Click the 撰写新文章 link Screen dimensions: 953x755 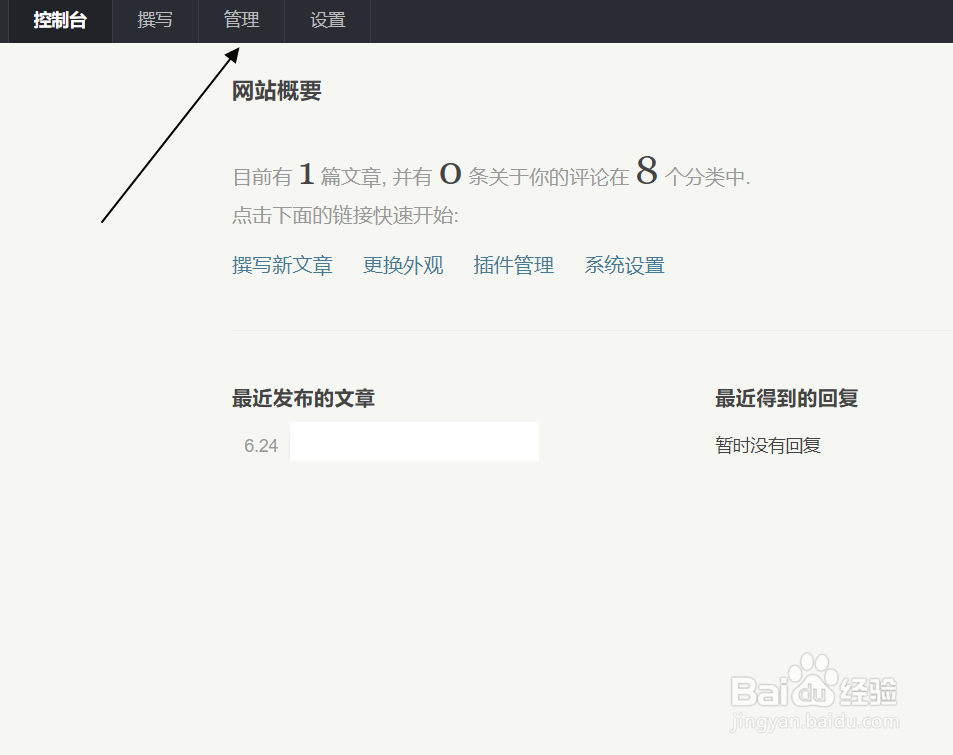pos(282,265)
